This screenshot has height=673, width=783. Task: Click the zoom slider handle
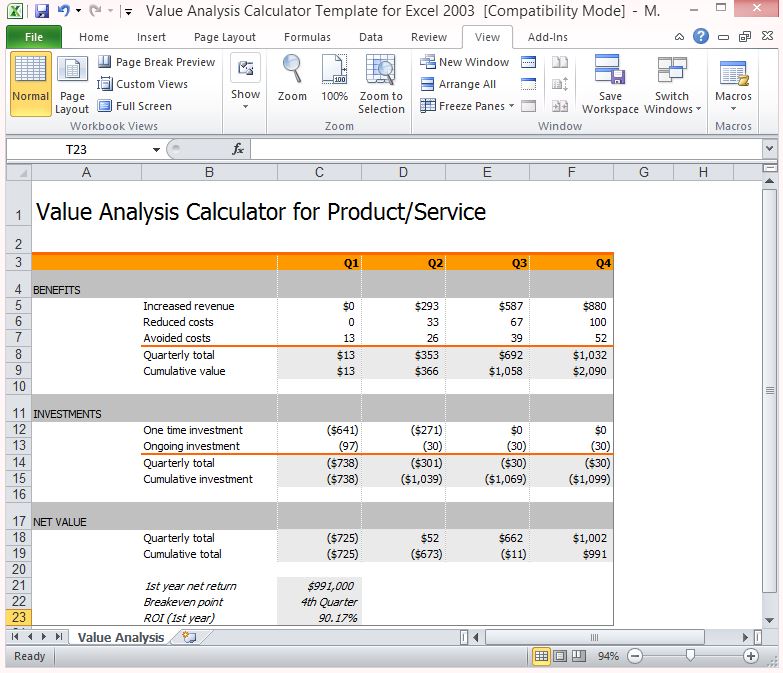690,655
